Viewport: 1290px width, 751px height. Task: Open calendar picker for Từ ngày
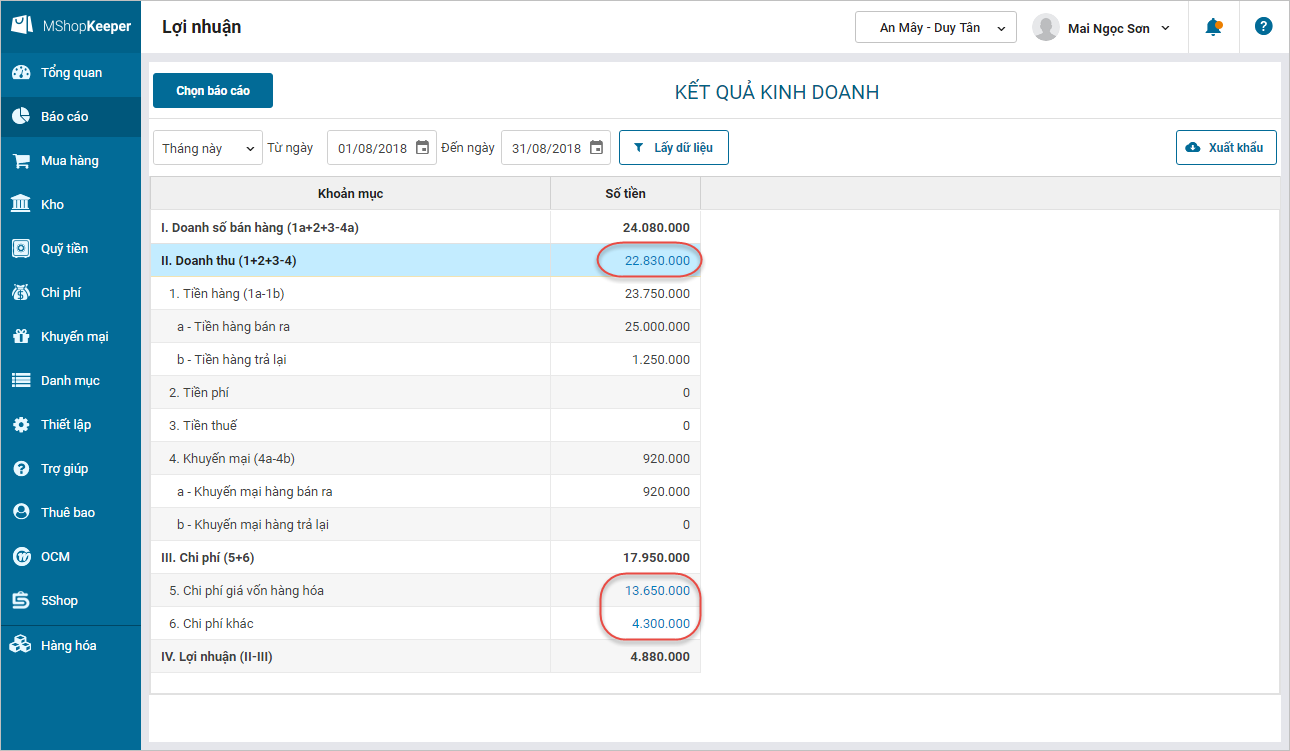[422, 148]
